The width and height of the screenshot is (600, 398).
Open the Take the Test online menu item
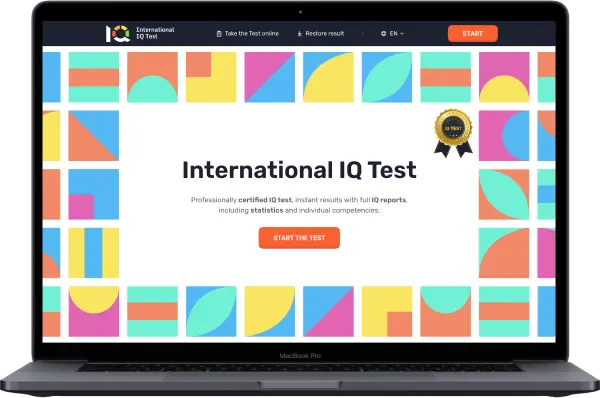click(x=248, y=34)
